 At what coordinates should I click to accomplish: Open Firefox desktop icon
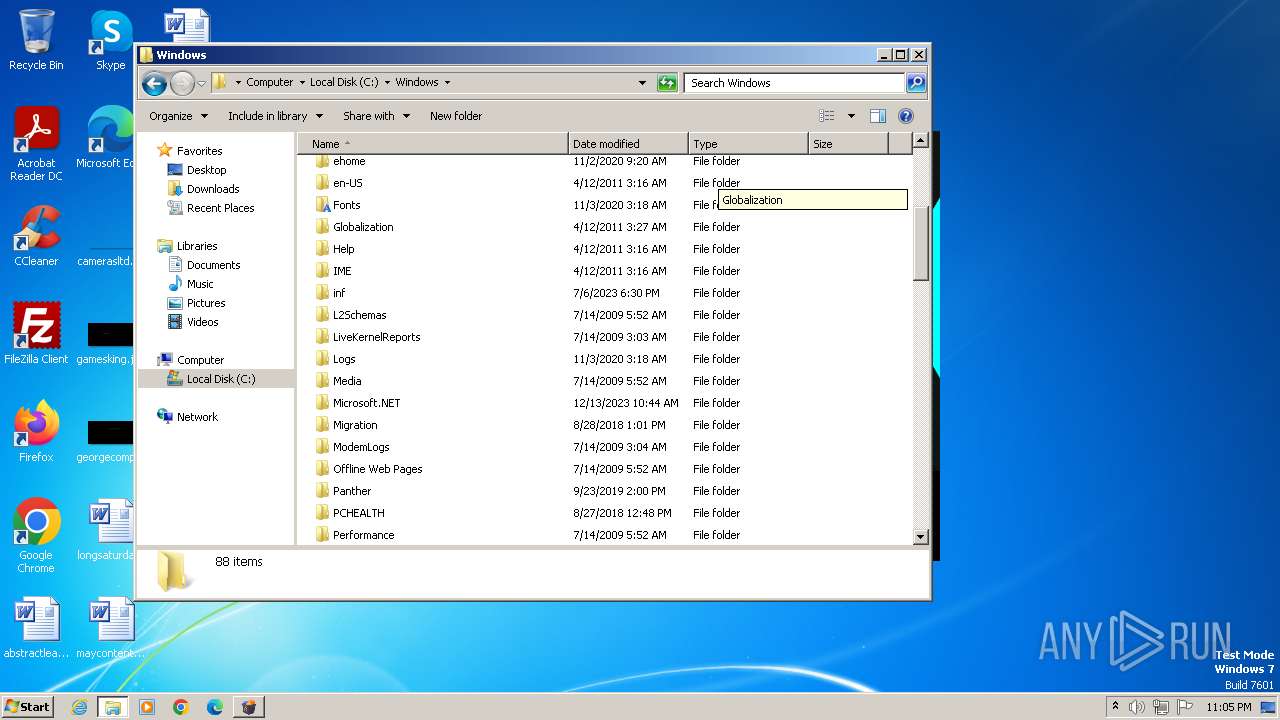(36, 432)
